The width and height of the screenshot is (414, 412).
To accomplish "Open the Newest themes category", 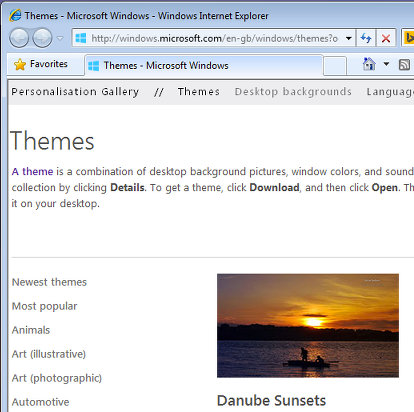I will pos(49,282).
